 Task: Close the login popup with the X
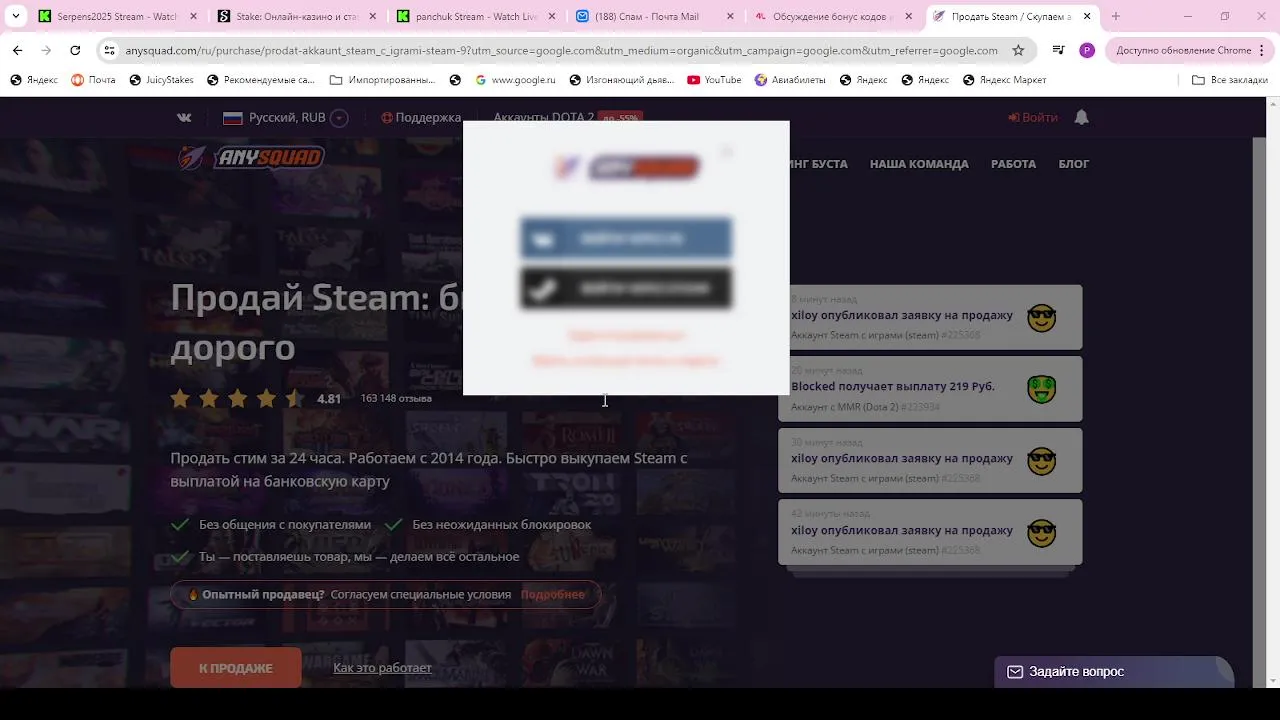[x=727, y=152]
